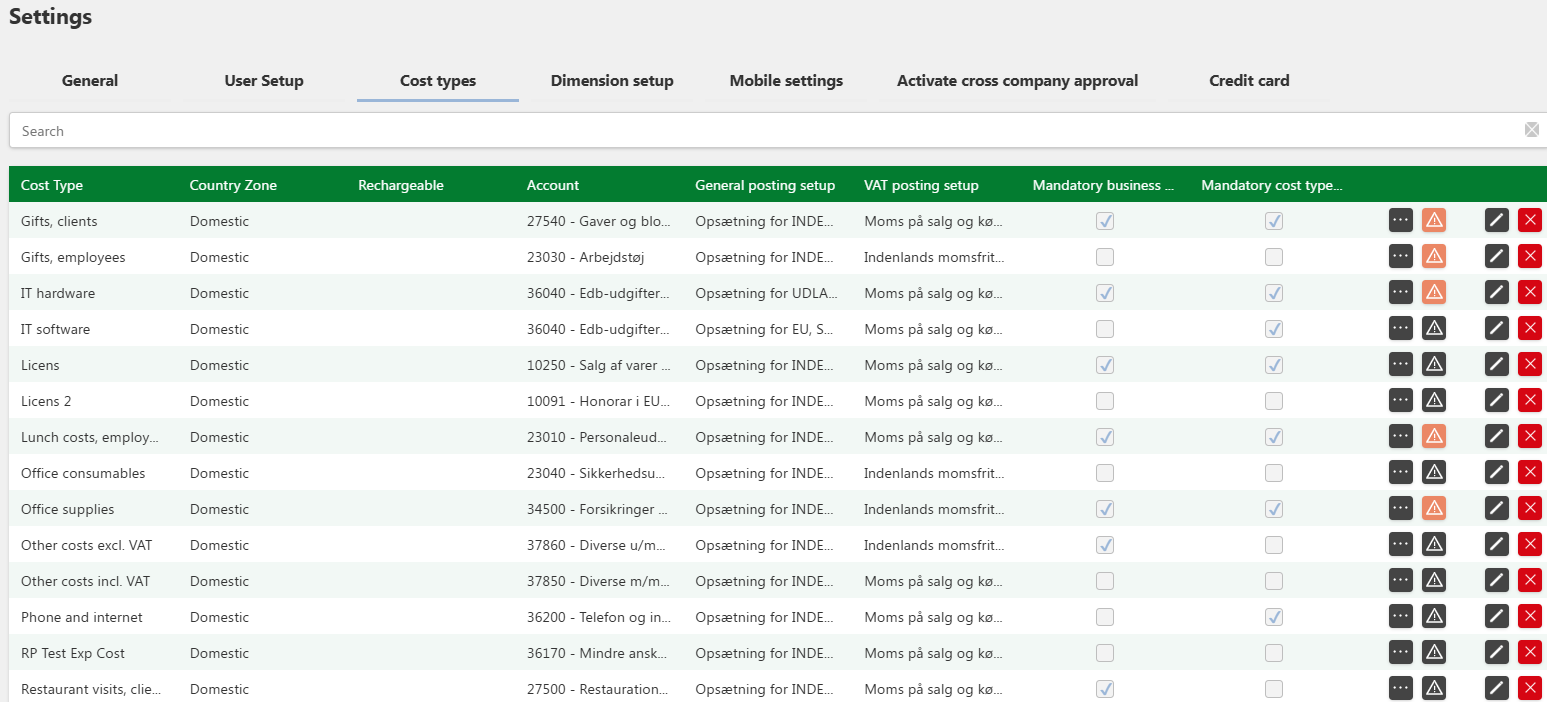Toggle Mandatory cost type checkbox for IT software
The height and width of the screenshot is (702, 1547).
click(1274, 329)
